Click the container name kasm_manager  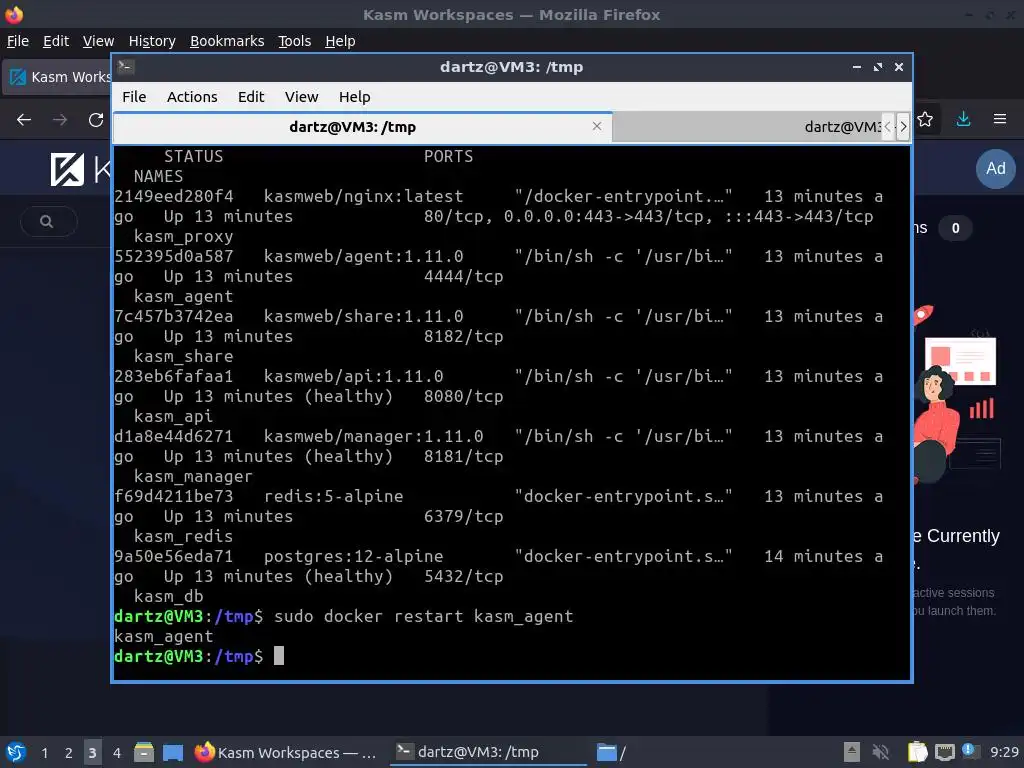[193, 477]
